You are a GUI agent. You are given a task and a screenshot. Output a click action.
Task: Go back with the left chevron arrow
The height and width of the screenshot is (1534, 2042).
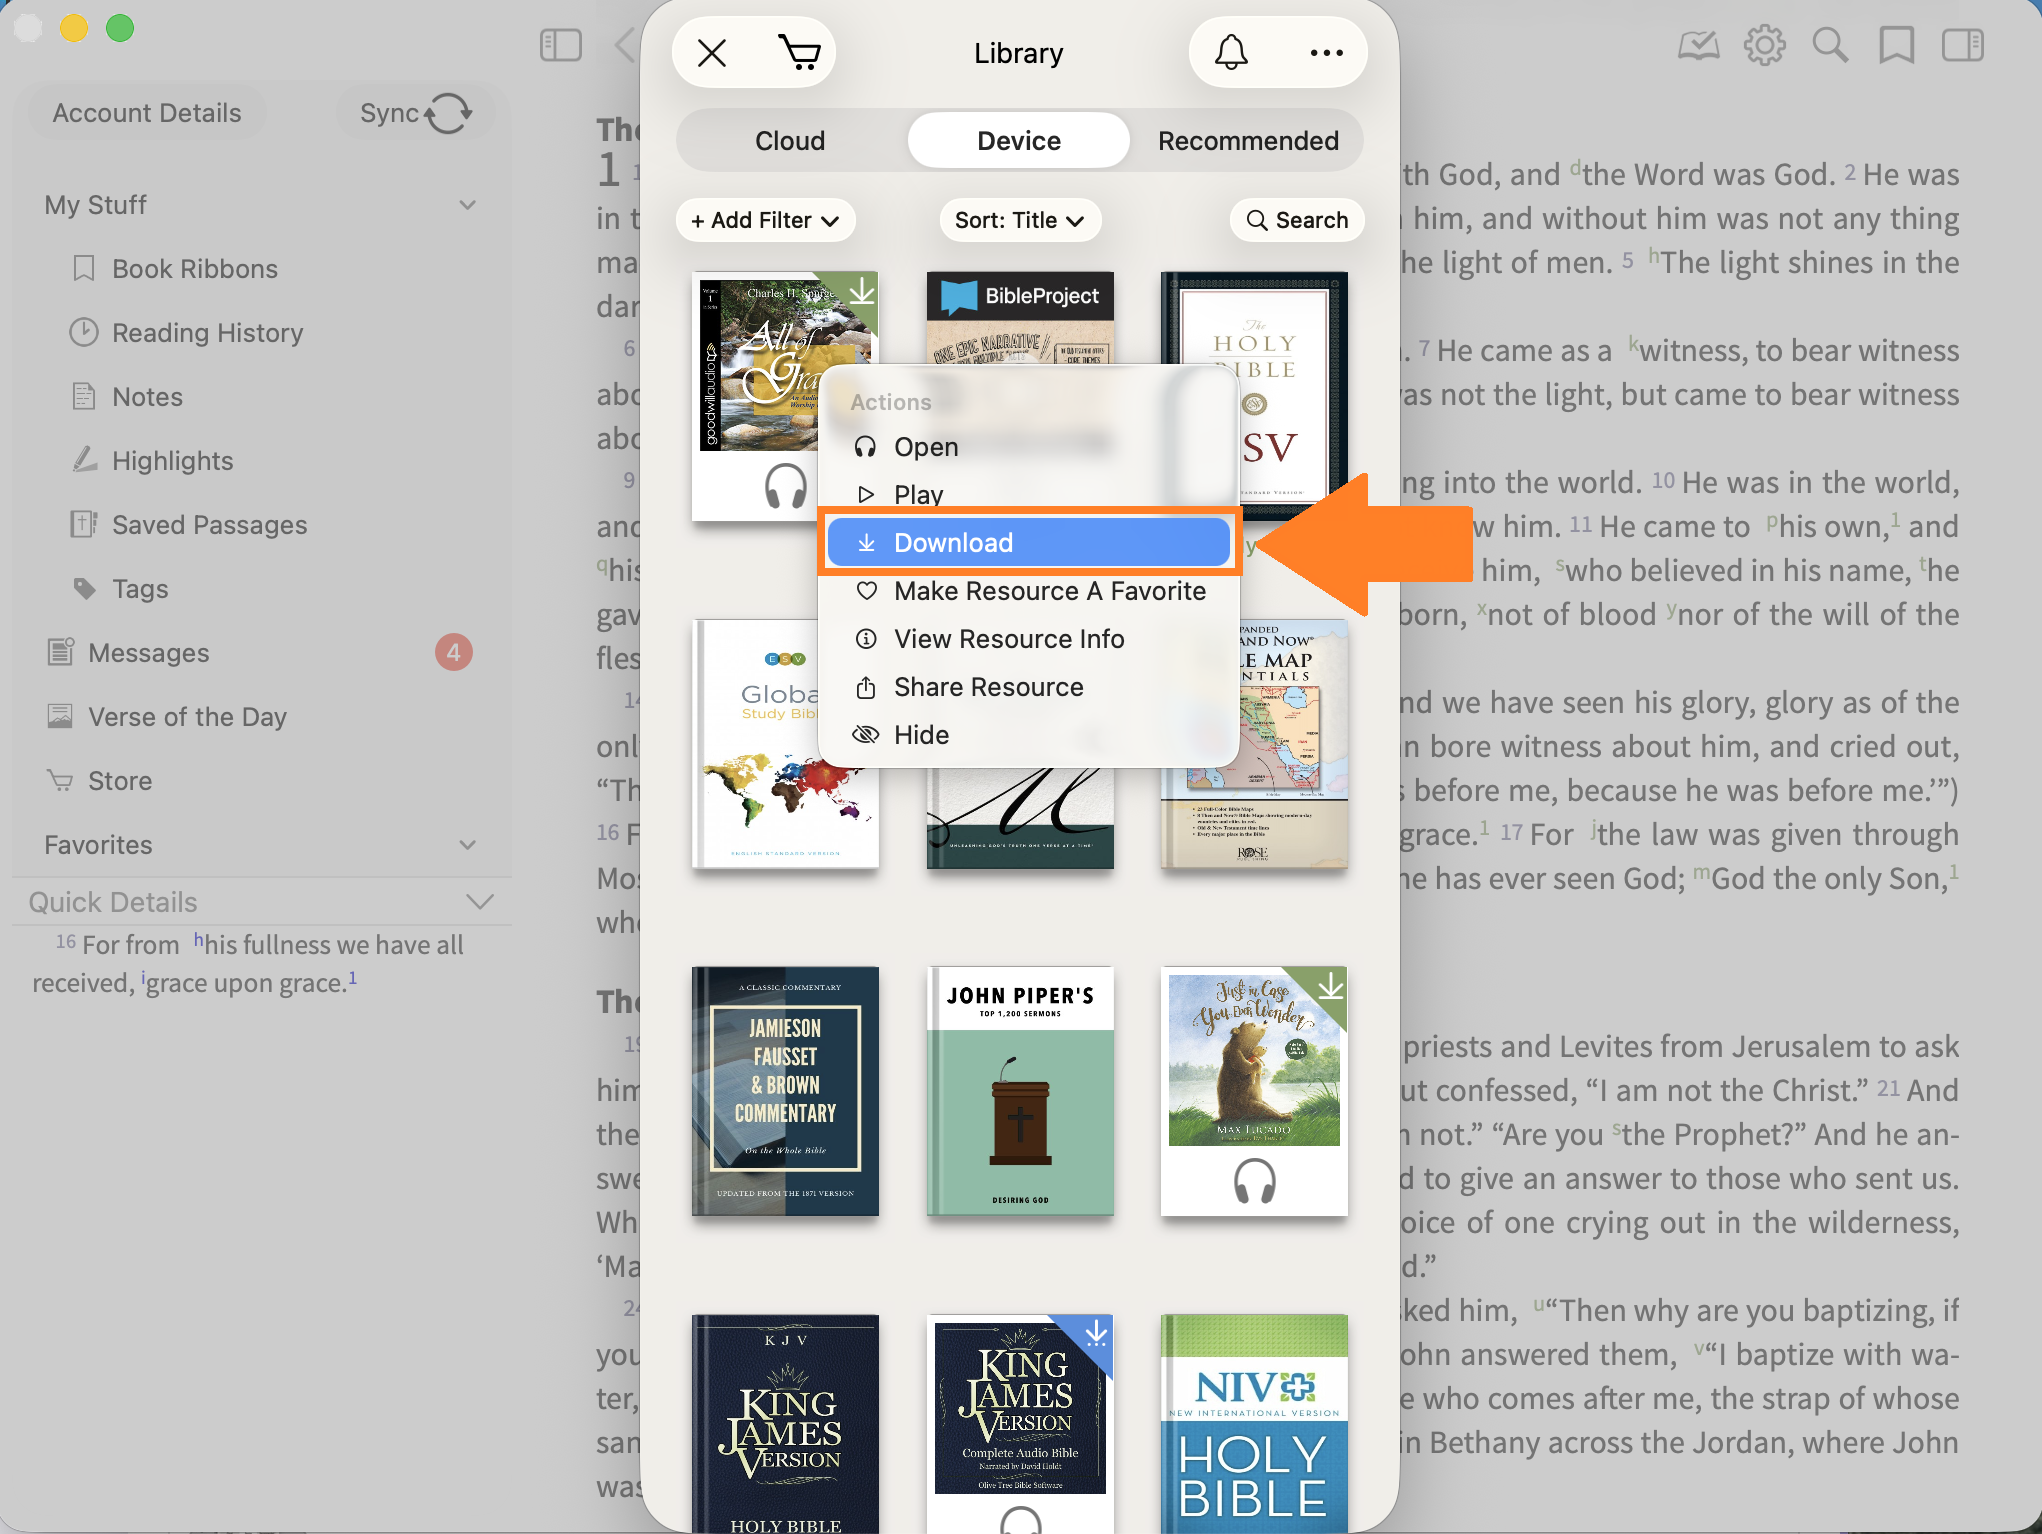pyautogui.click(x=626, y=45)
